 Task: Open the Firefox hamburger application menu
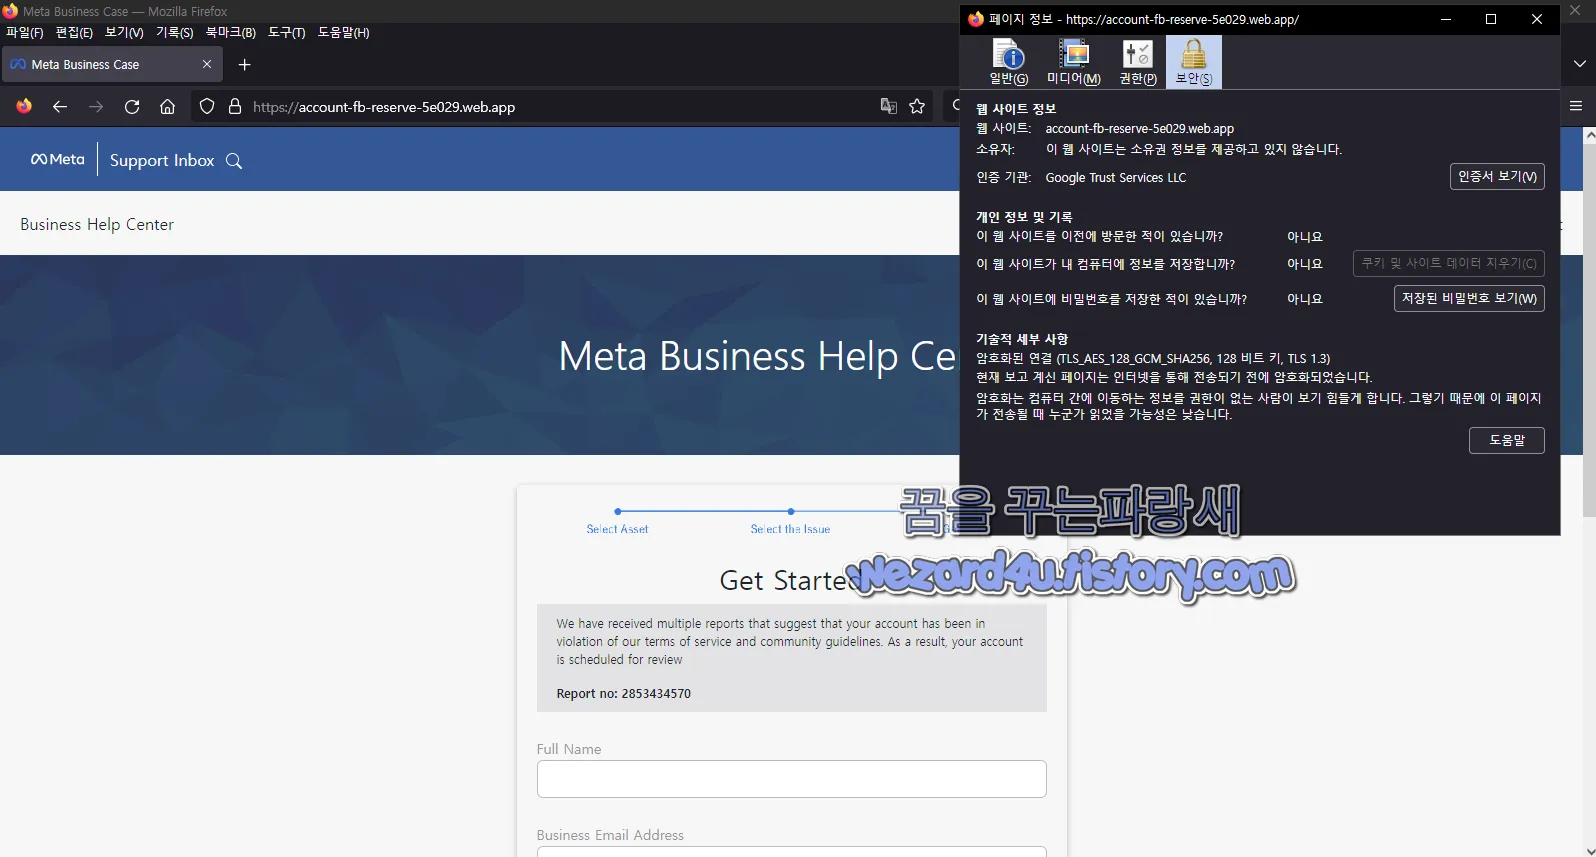(x=1576, y=106)
